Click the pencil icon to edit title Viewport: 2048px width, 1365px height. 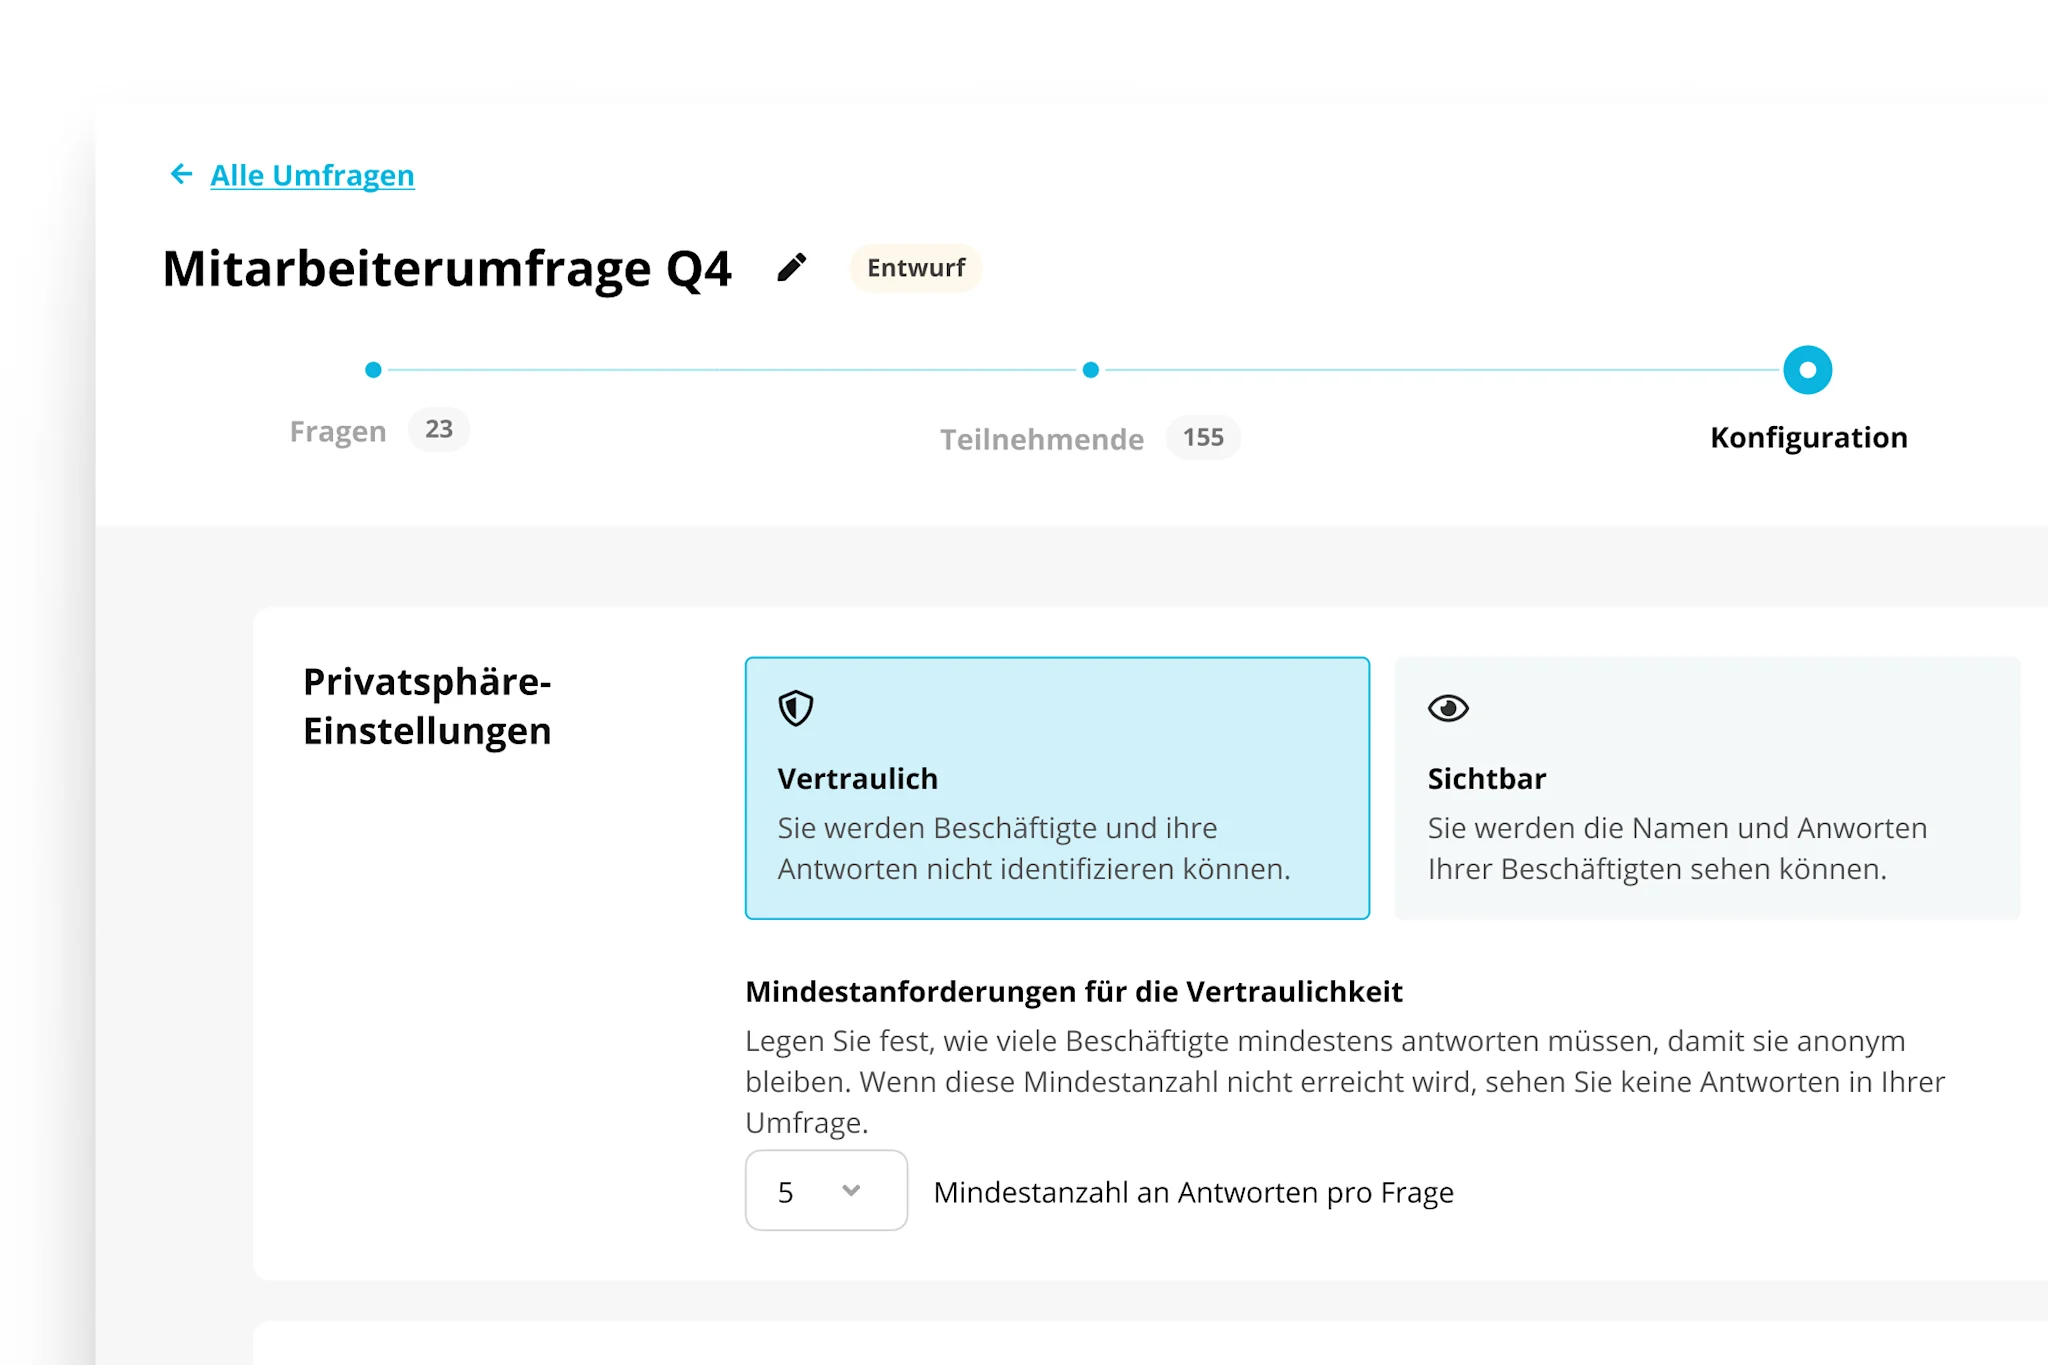tap(791, 268)
